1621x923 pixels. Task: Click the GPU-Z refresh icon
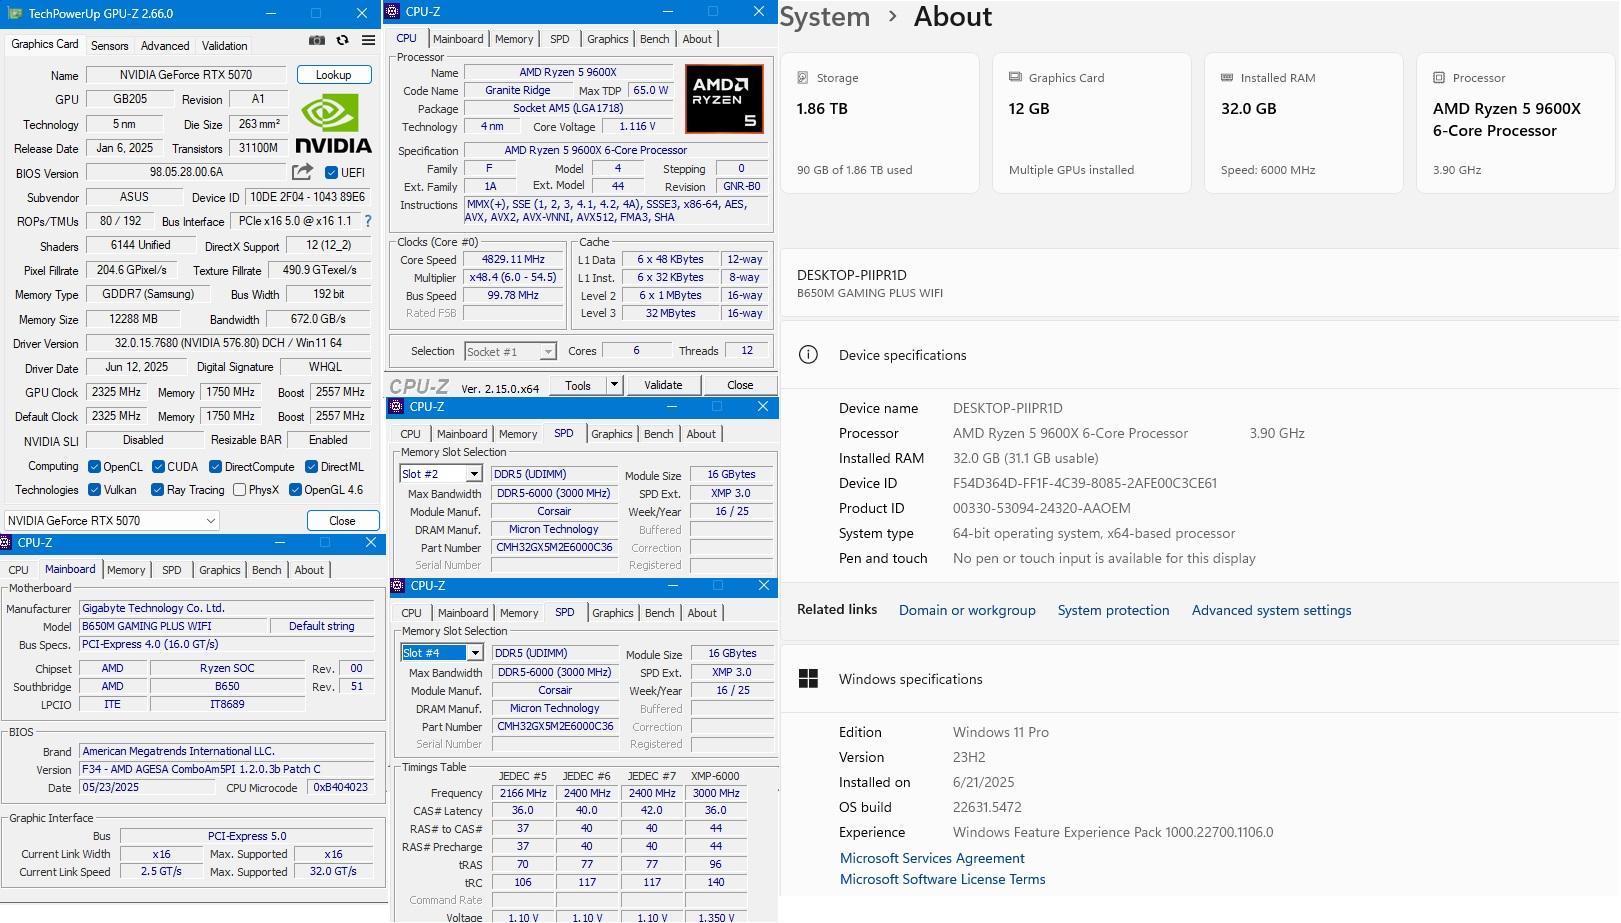pyautogui.click(x=343, y=40)
